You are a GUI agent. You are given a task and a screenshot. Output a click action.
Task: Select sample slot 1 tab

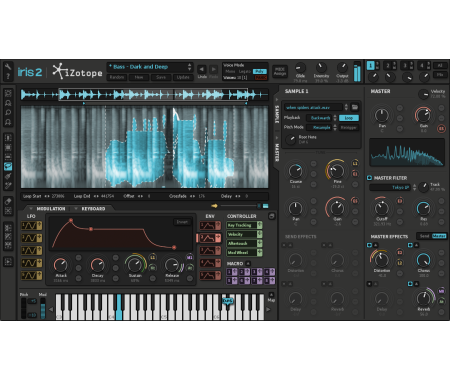coord(371,65)
